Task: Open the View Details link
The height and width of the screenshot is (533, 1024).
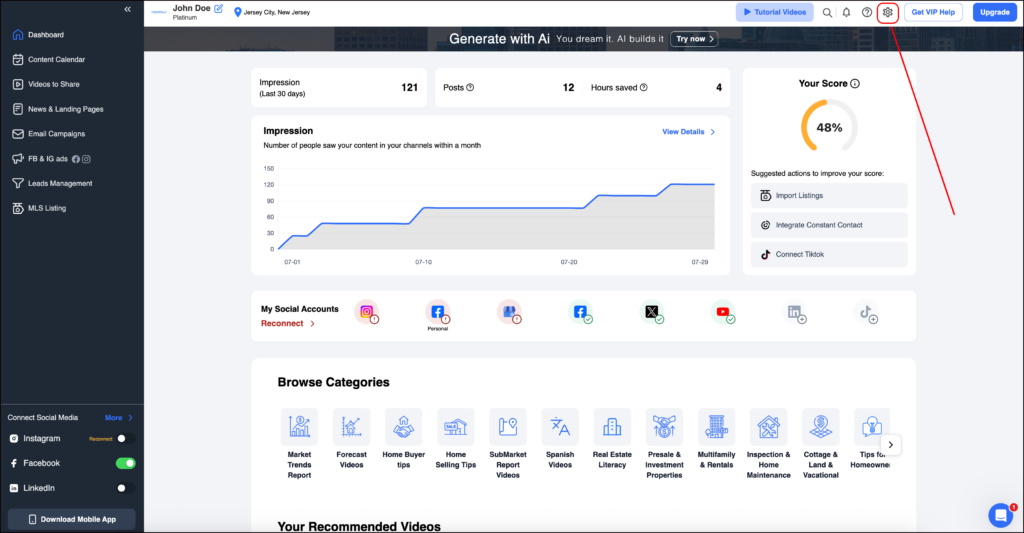Action: point(688,132)
